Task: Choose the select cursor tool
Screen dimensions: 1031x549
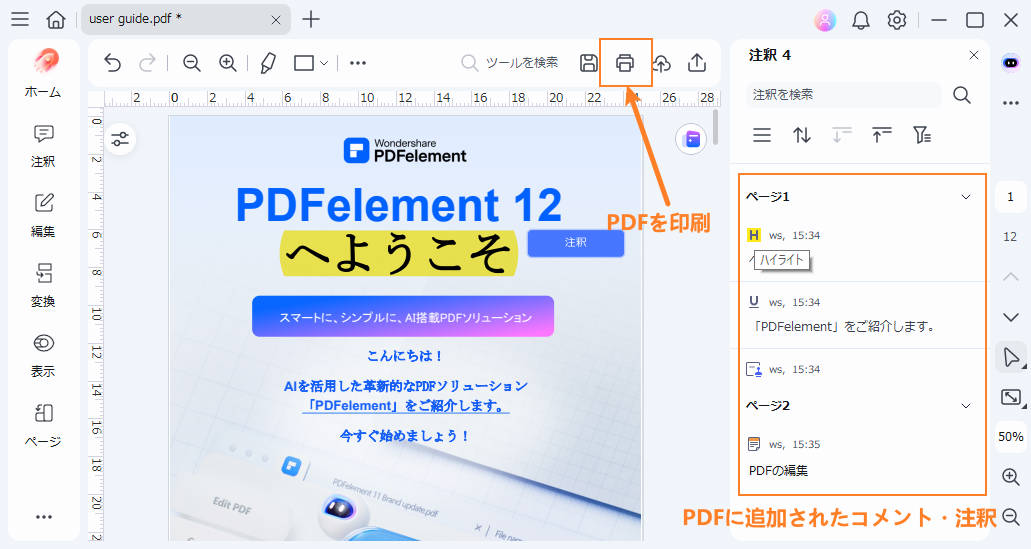Action: pyautogui.click(x=1011, y=358)
